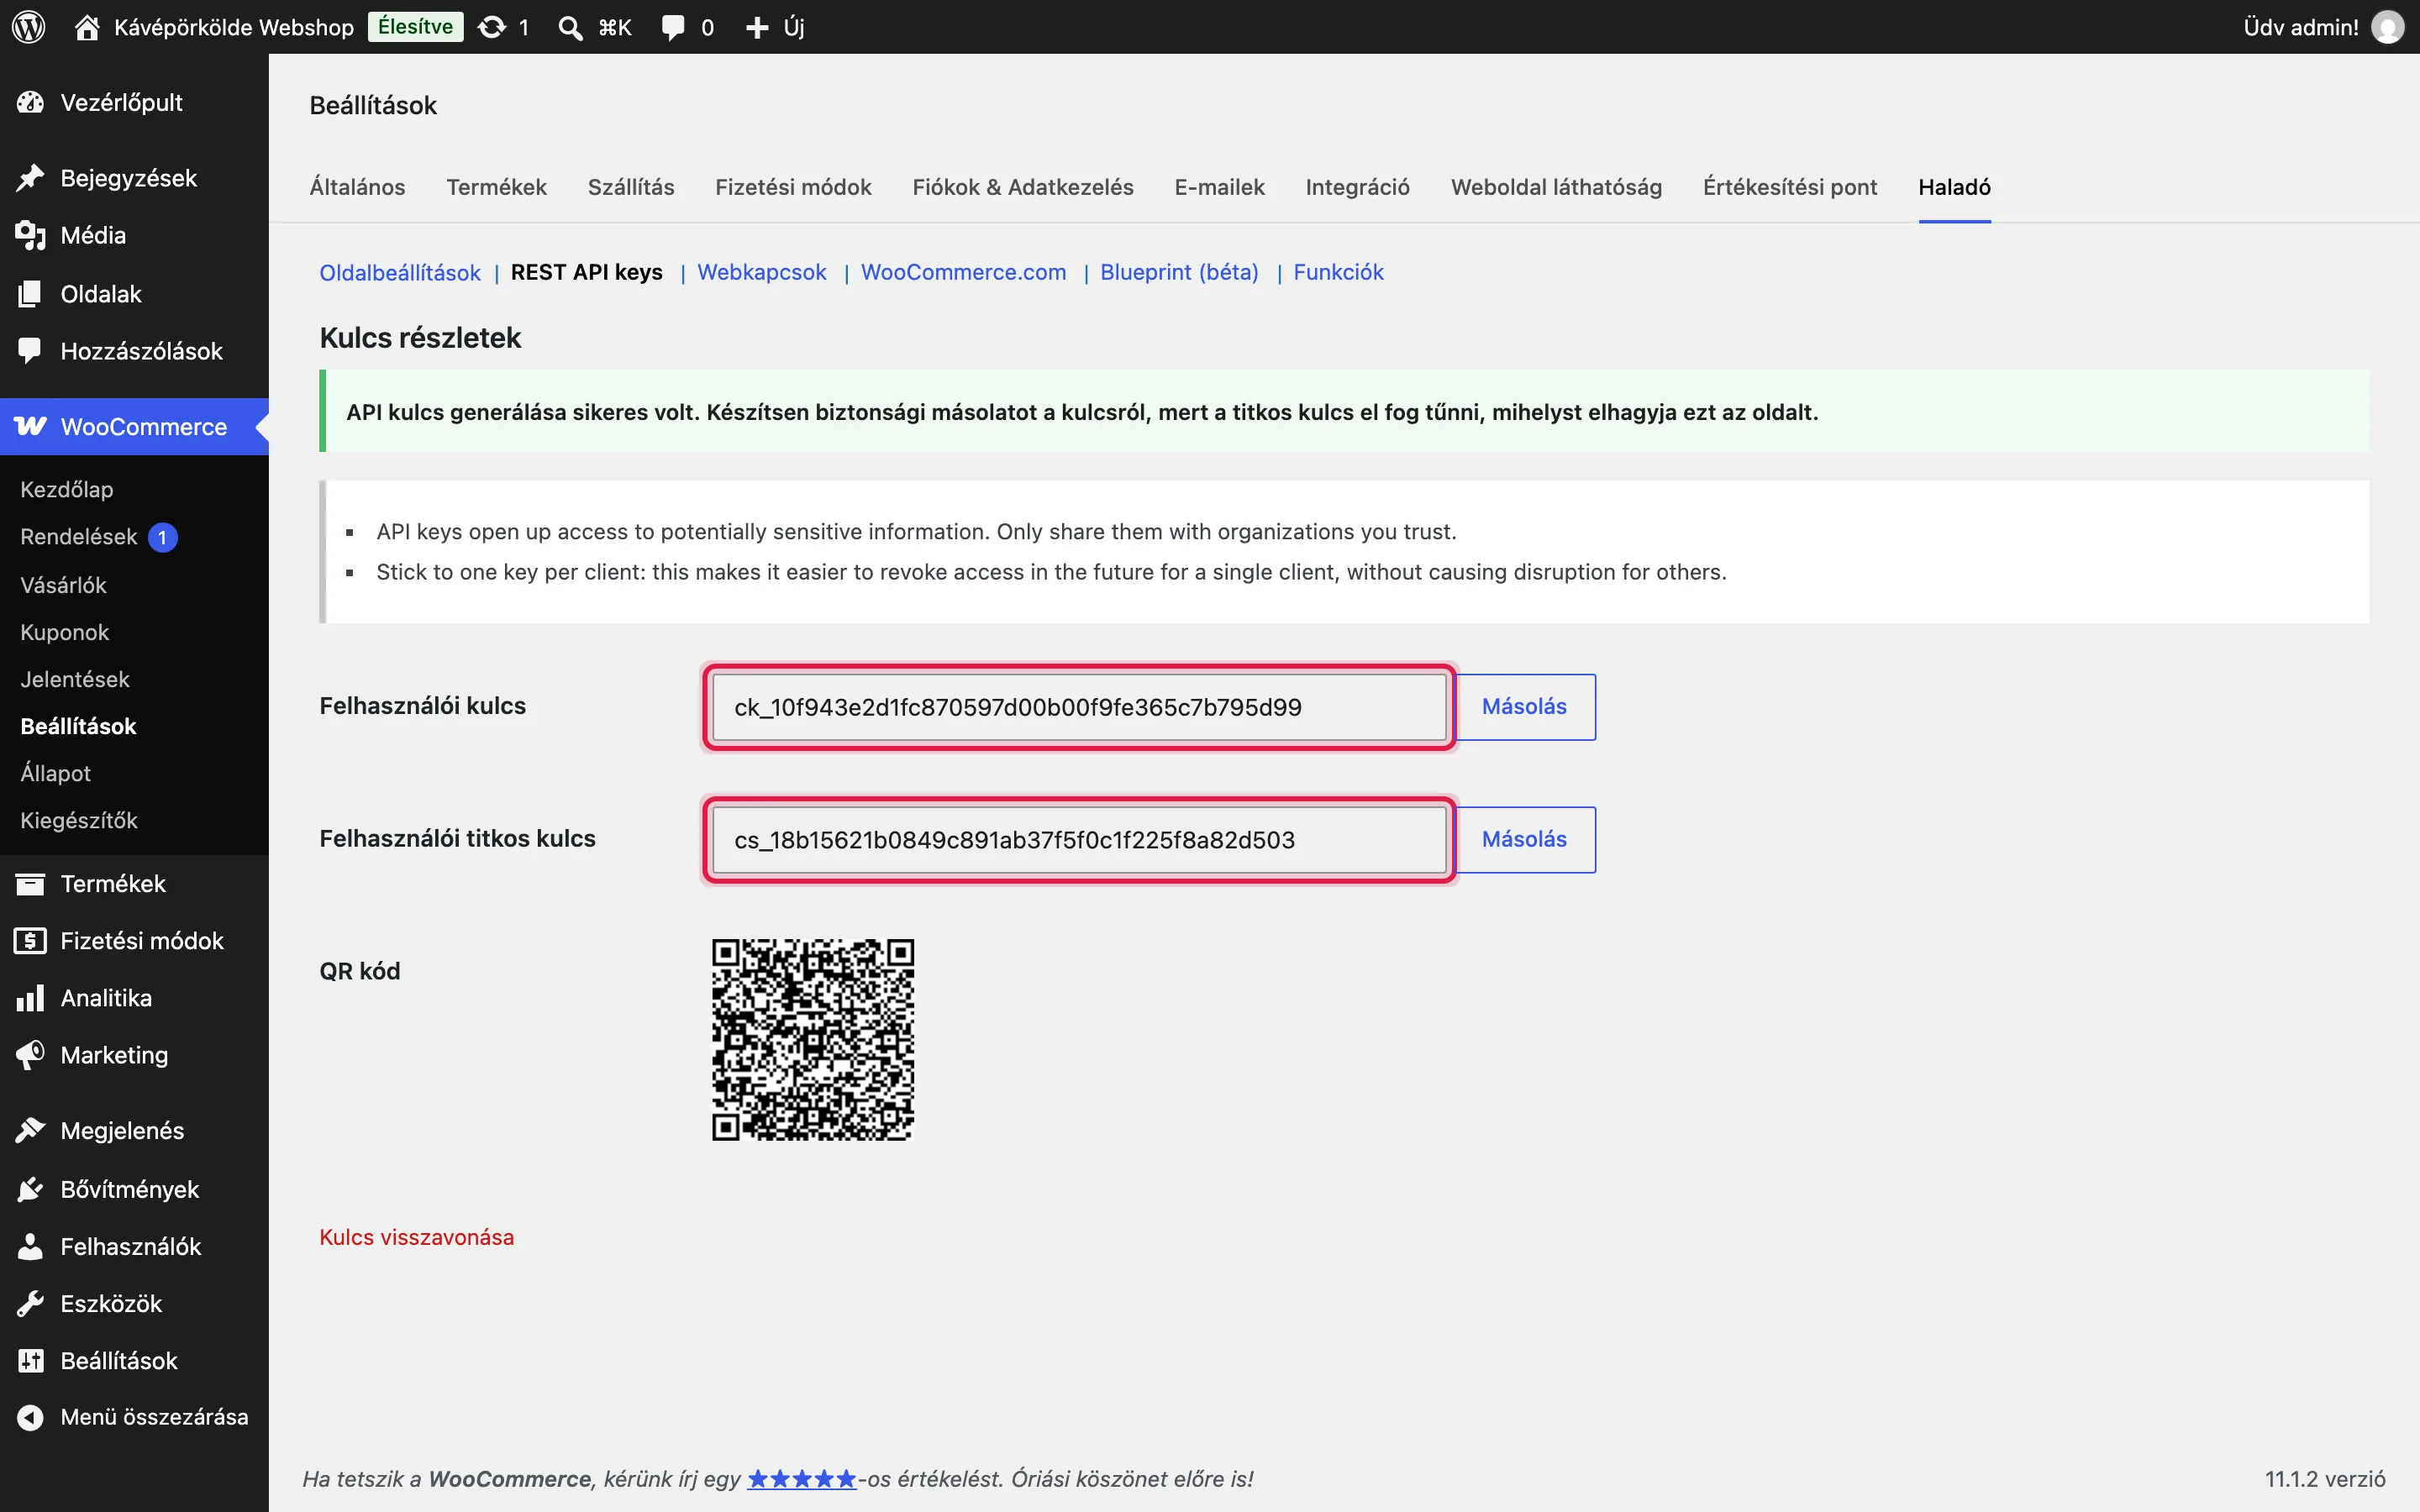Image resolution: width=2420 pixels, height=1512 pixels.
Task: Collapse sidebar with Menü összezárása
Action: pyautogui.click(x=134, y=1417)
